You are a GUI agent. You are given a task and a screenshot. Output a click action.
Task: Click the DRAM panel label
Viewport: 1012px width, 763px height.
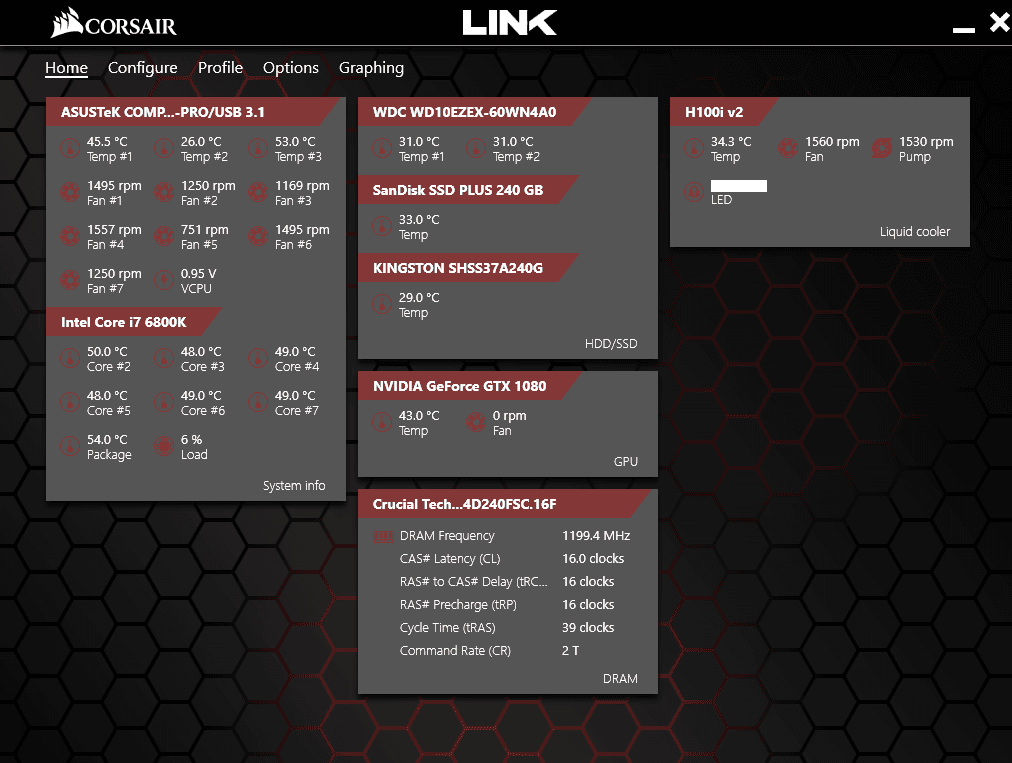pos(620,678)
